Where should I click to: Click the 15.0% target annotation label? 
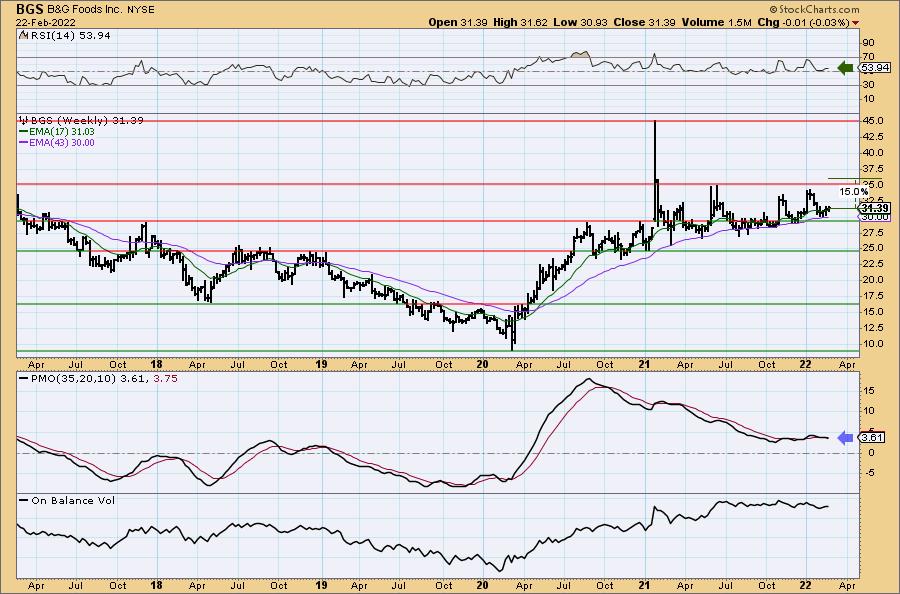(854, 191)
